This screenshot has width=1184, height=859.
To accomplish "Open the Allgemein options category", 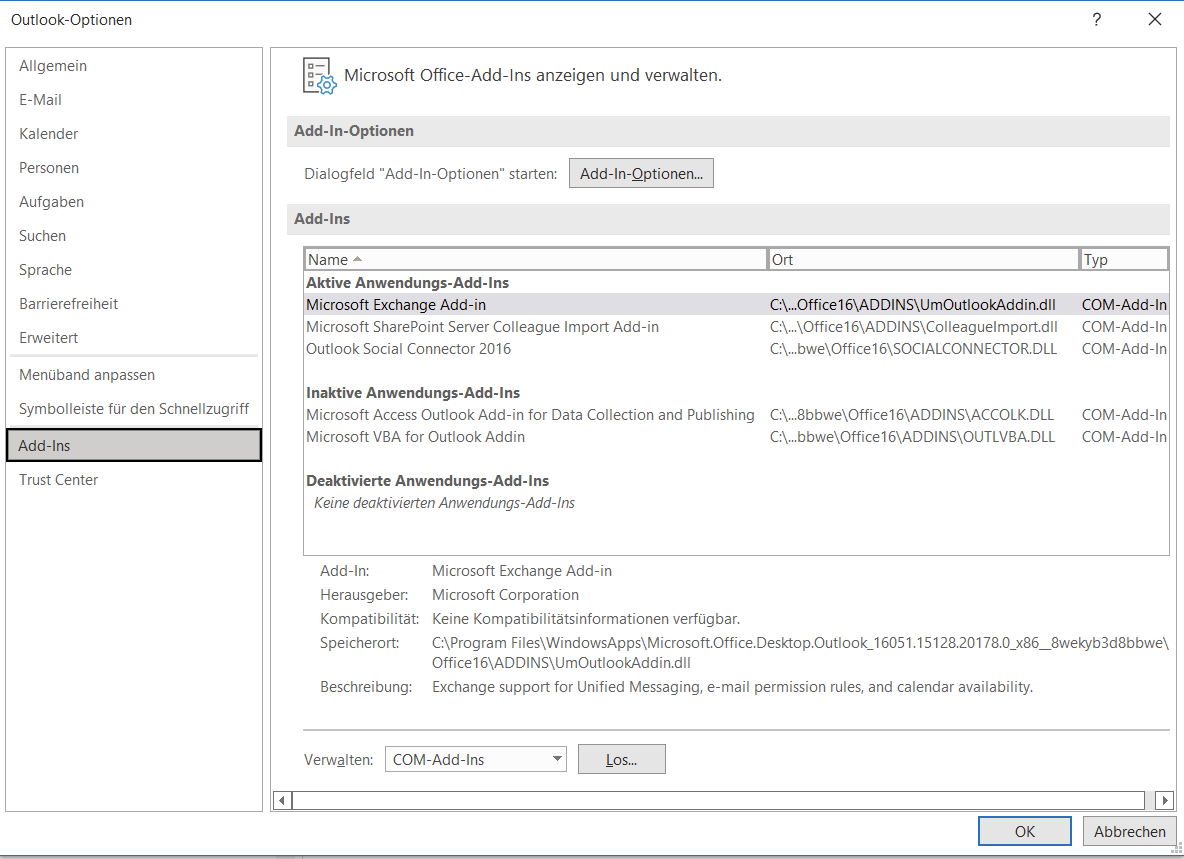I will click(134, 66).
